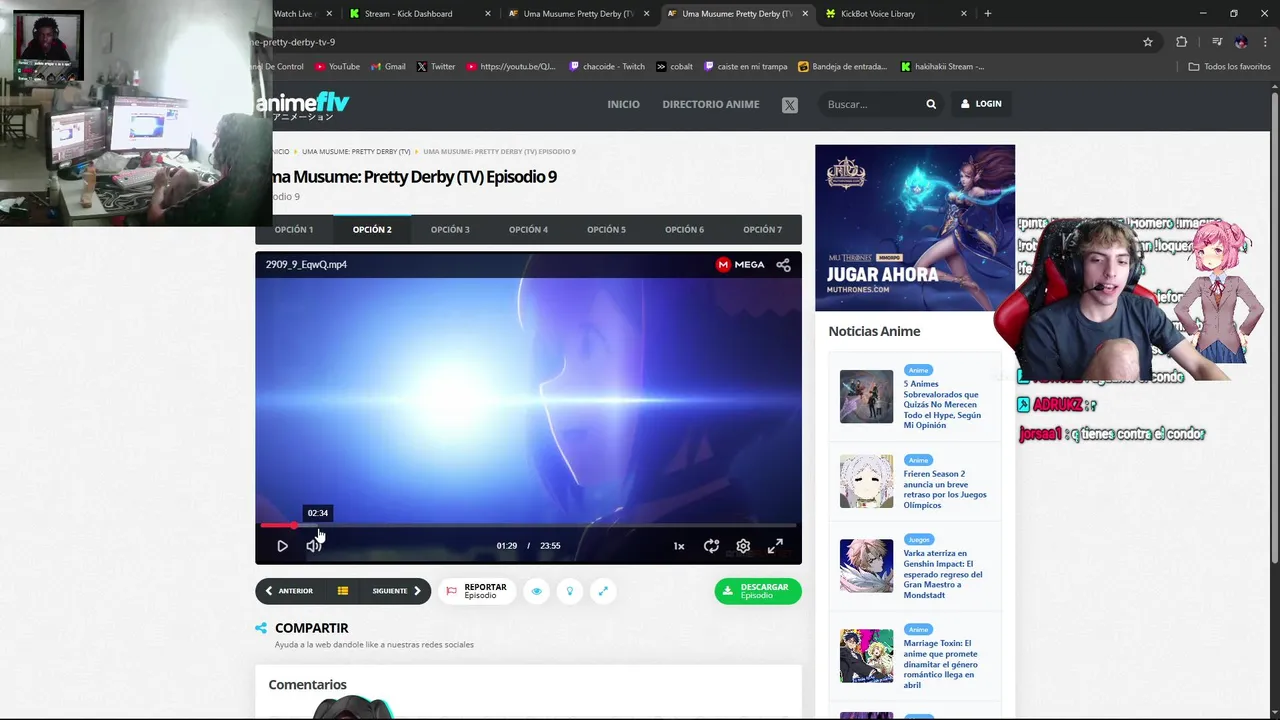Click the LOGIN button
Image resolution: width=1280 pixels, height=720 pixels.
[x=981, y=104]
